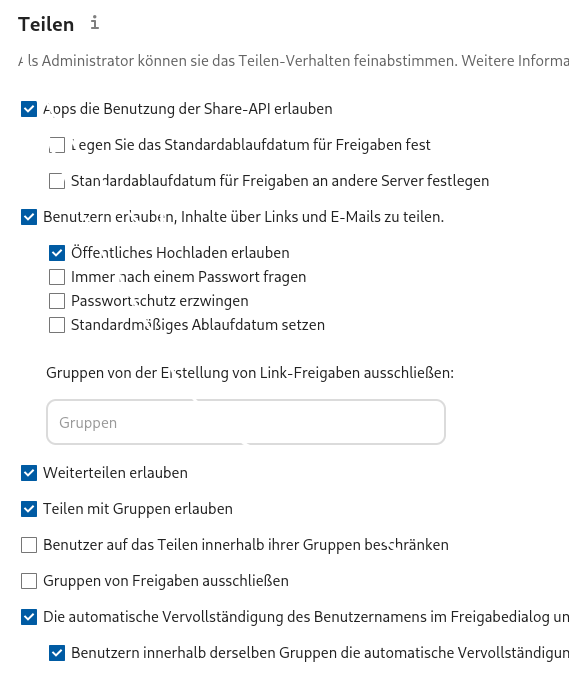Viewport: 569px width, 680px height.
Task: Open the info icon next to Teilen
Action: click(95, 23)
